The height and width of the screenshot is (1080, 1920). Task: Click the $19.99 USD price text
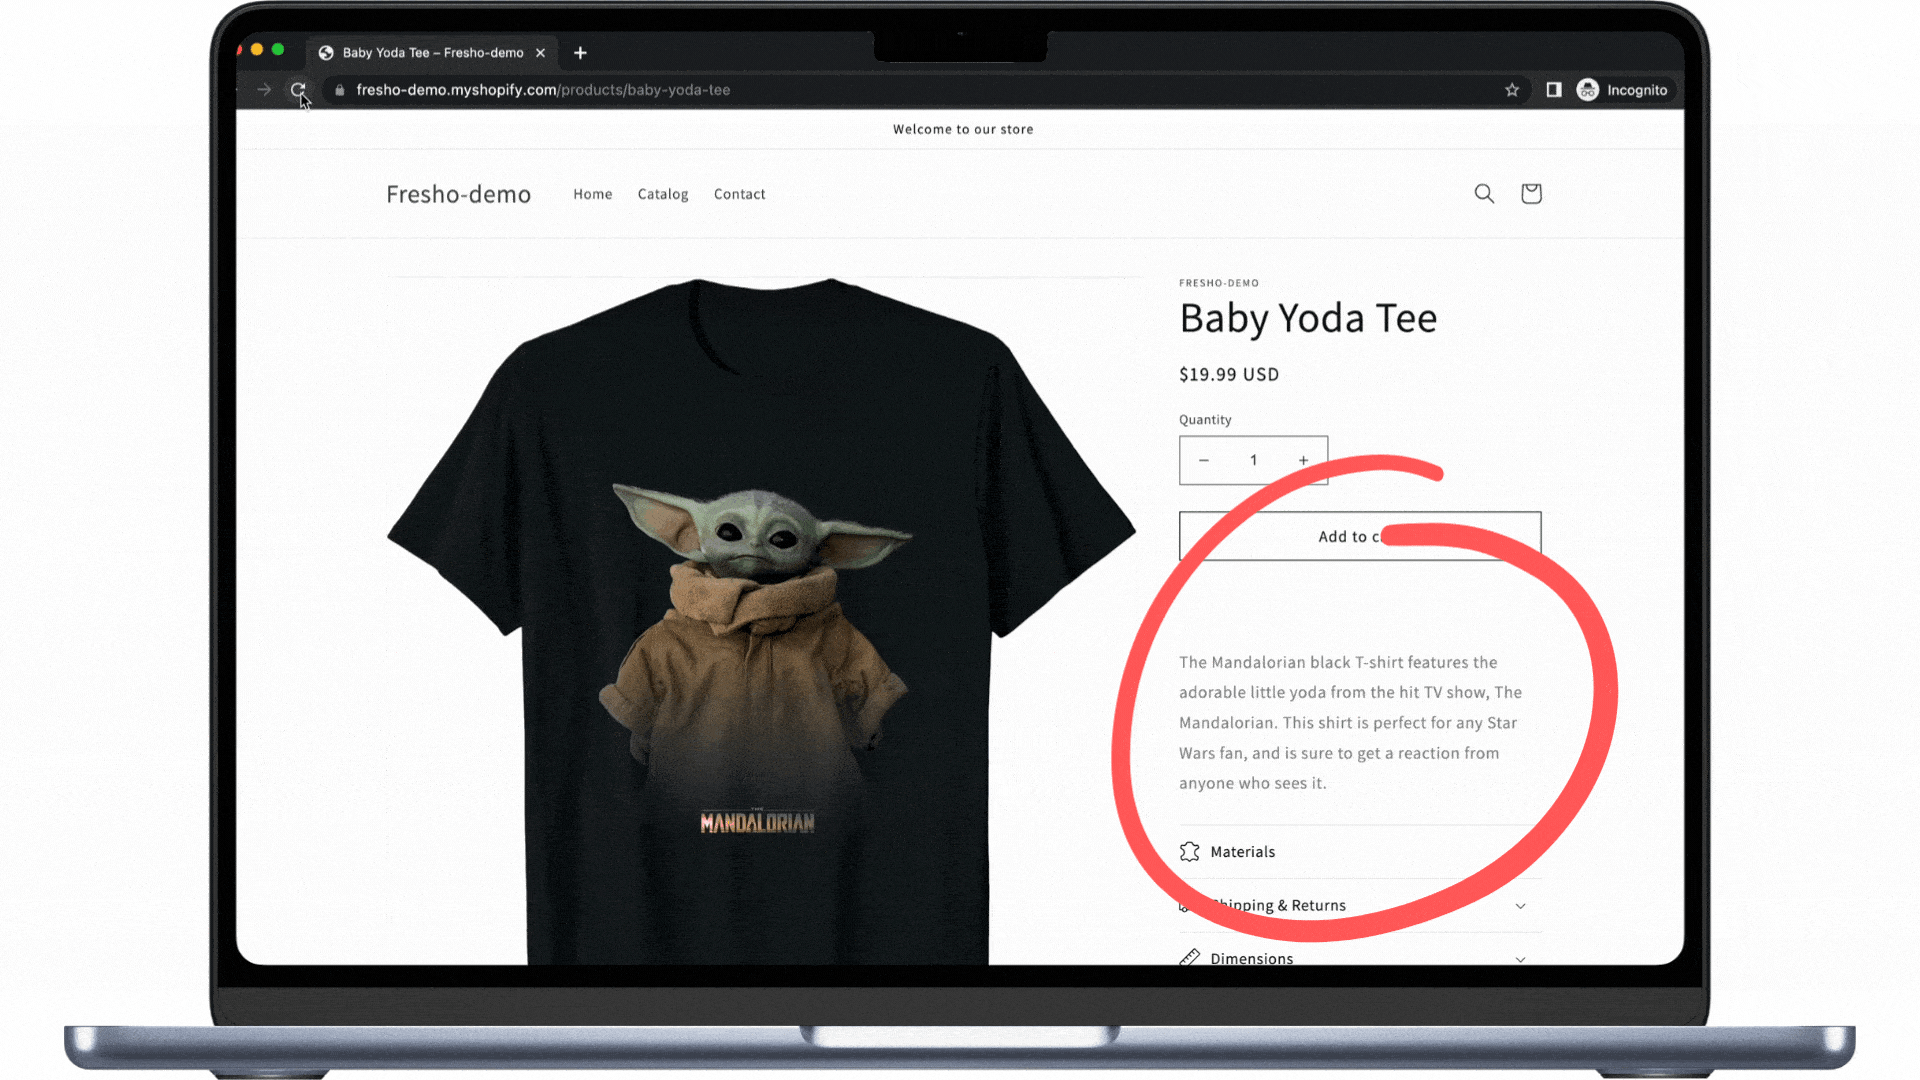coord(1229,374)
